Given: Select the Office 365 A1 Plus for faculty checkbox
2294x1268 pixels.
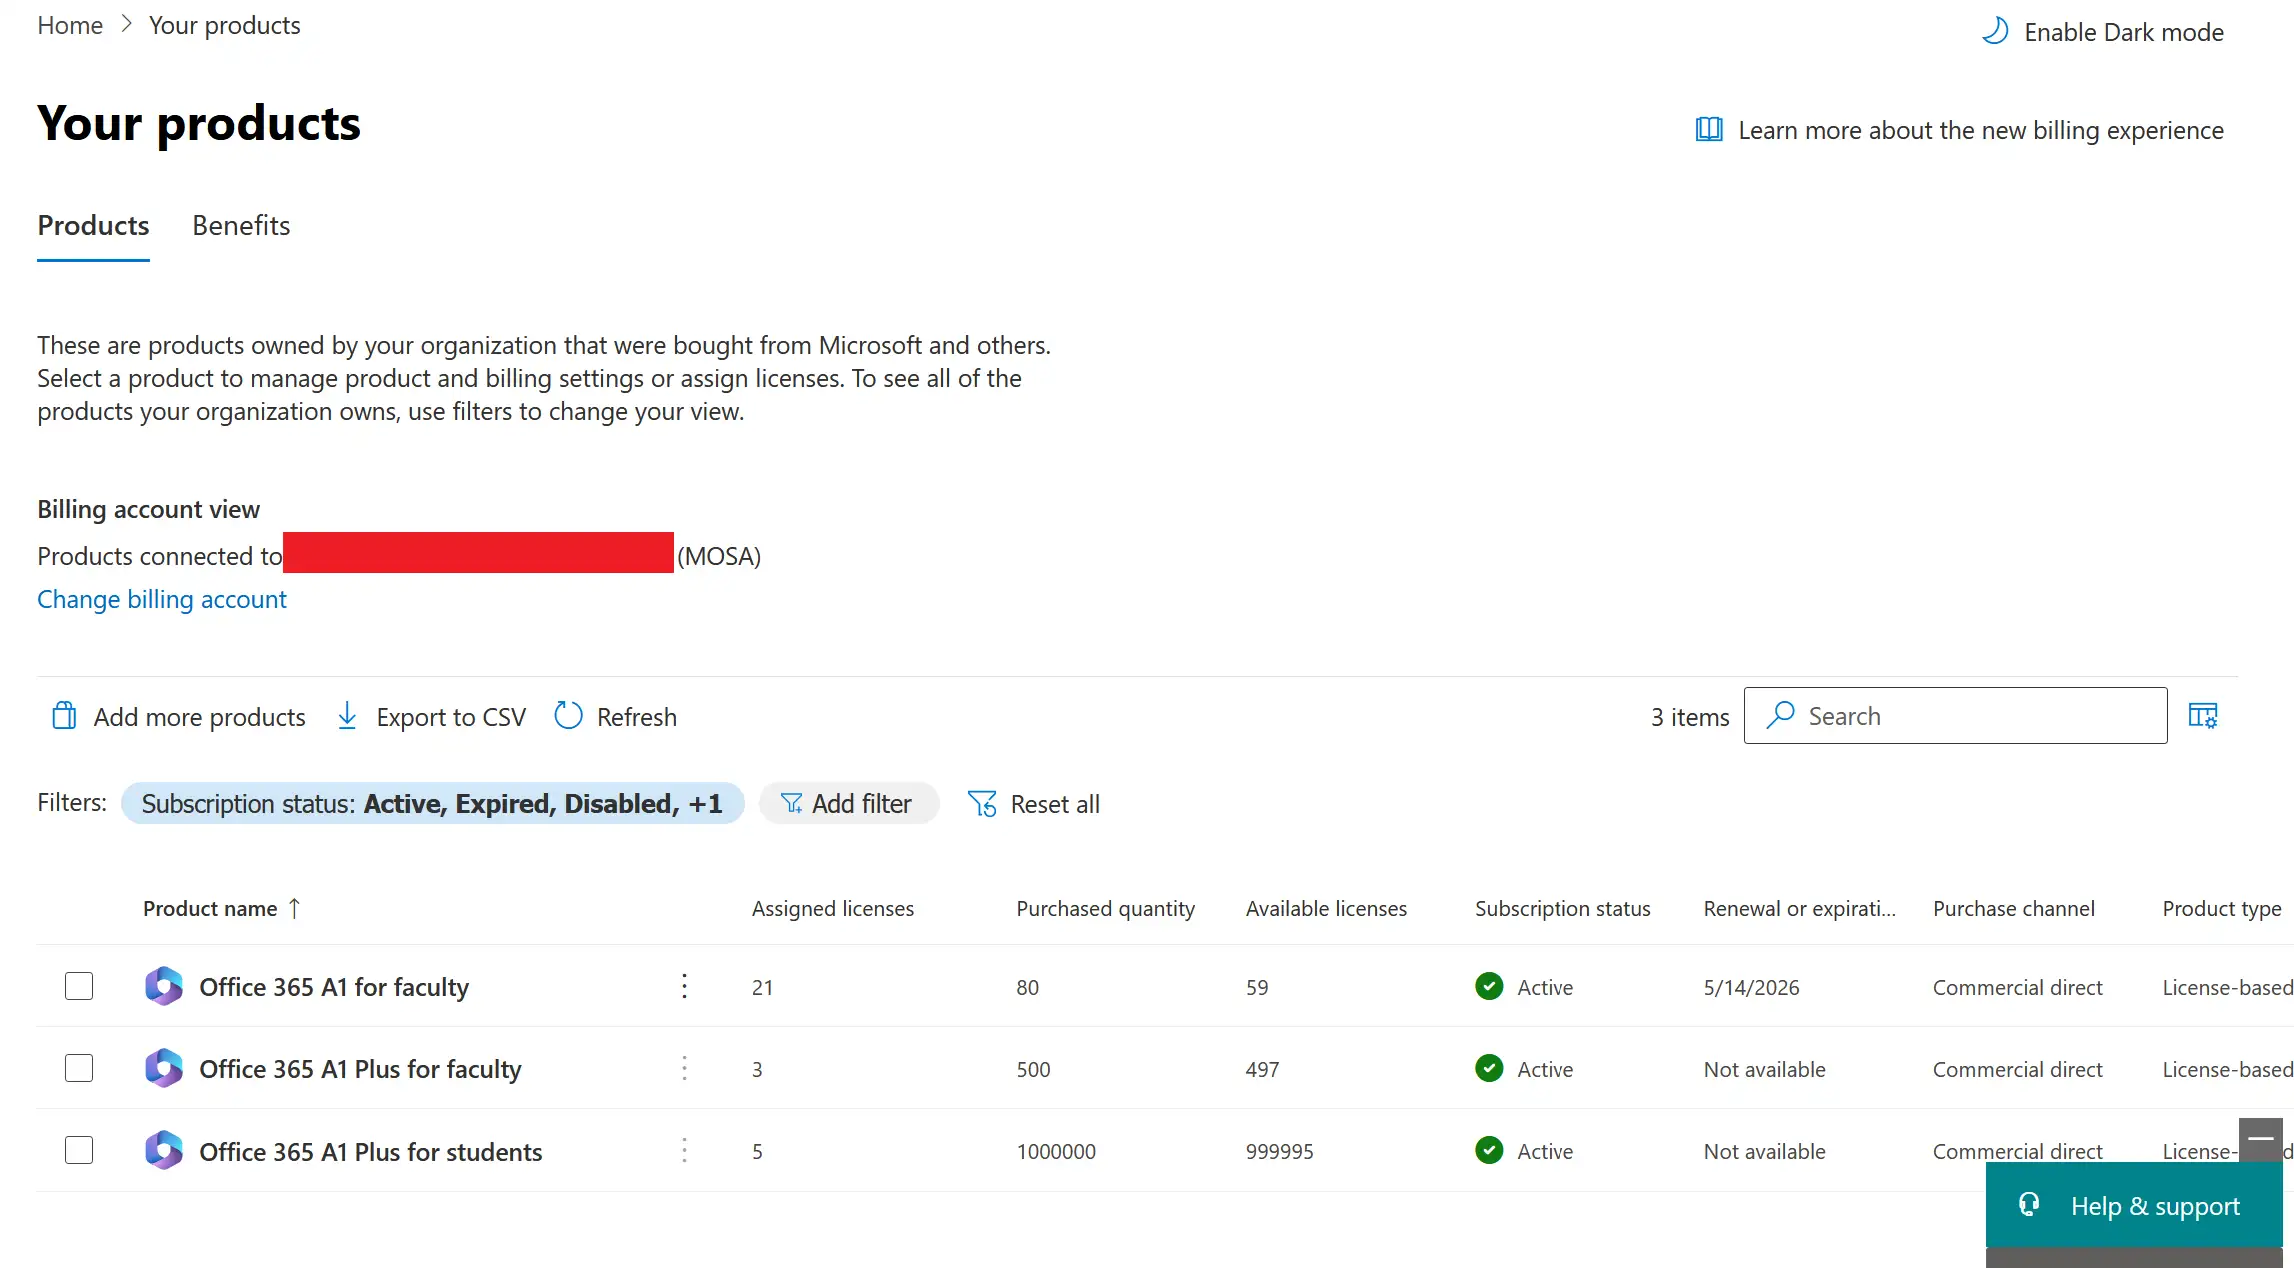Looking at the screenshot, I should tap(79, 1068).
